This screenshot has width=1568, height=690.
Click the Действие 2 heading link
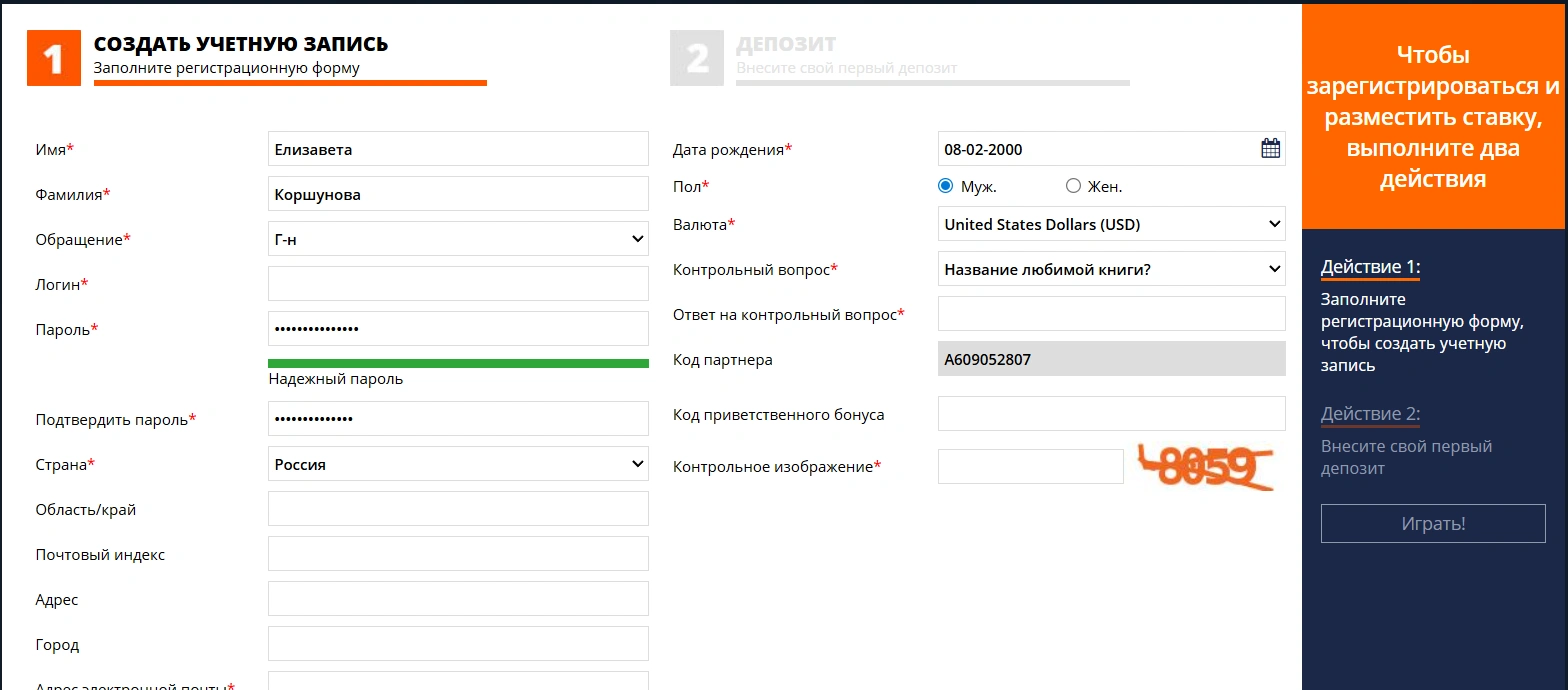(x=1370, y=414)
